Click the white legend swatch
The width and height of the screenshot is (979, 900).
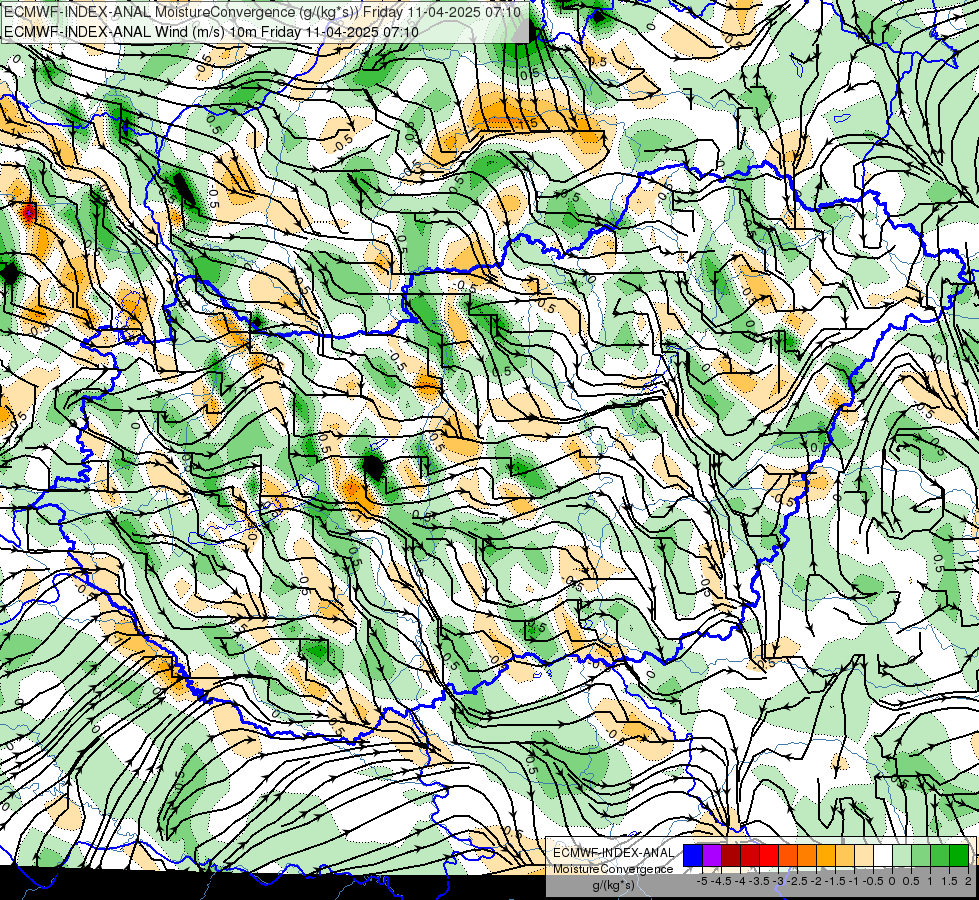(883, 855)
